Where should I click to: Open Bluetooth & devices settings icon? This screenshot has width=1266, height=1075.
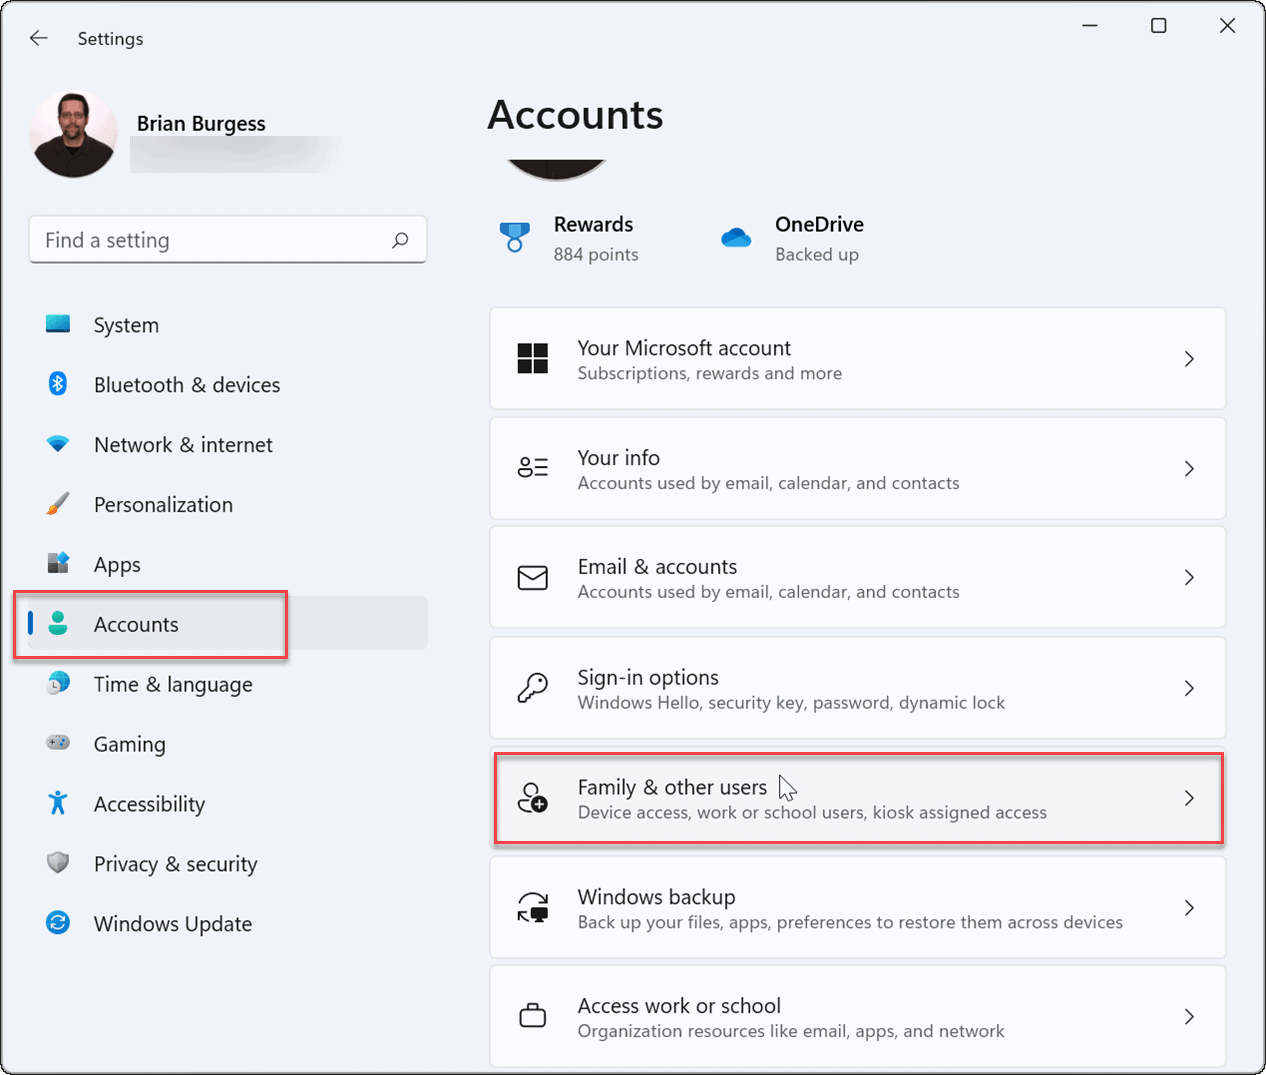pyautogui.click(x=58, y=384)
